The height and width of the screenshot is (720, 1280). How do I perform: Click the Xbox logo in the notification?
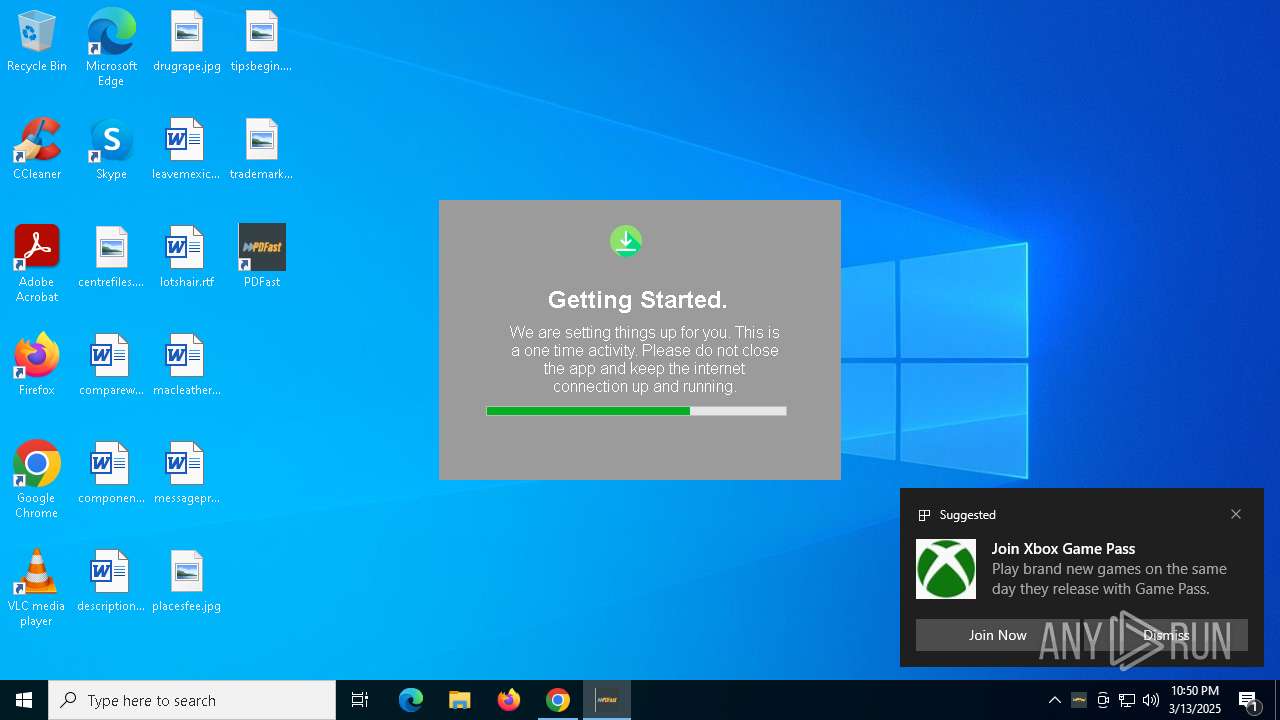(x=946, y=569)
